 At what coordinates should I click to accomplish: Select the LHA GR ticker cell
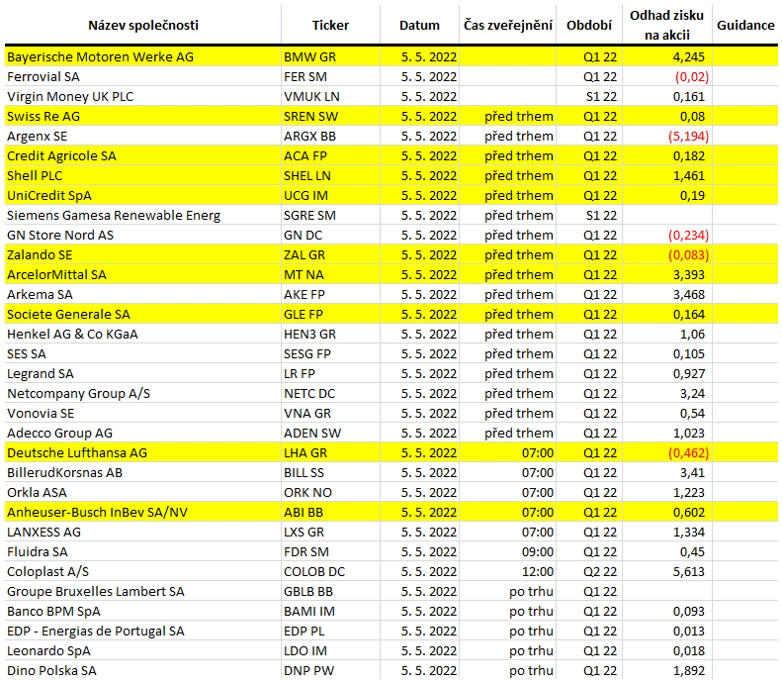[331, 453]
